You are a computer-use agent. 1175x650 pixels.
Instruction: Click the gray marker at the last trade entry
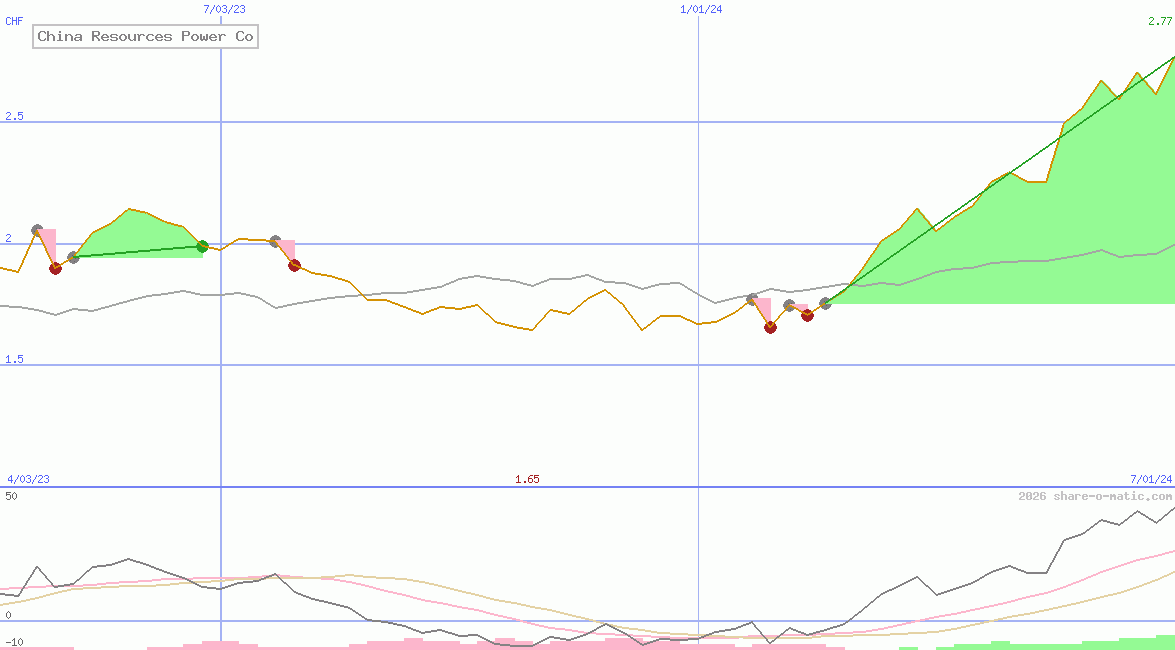pyautogui.click(x=824, y=305)
